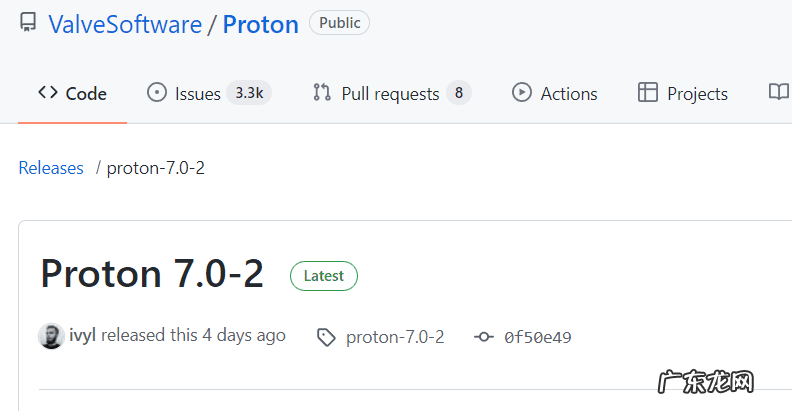This screenshot has width=792, height=411.
Task: Click the tag icon beside proton-7.0-2
Action: pyautogui.click(x=326, y=337)
